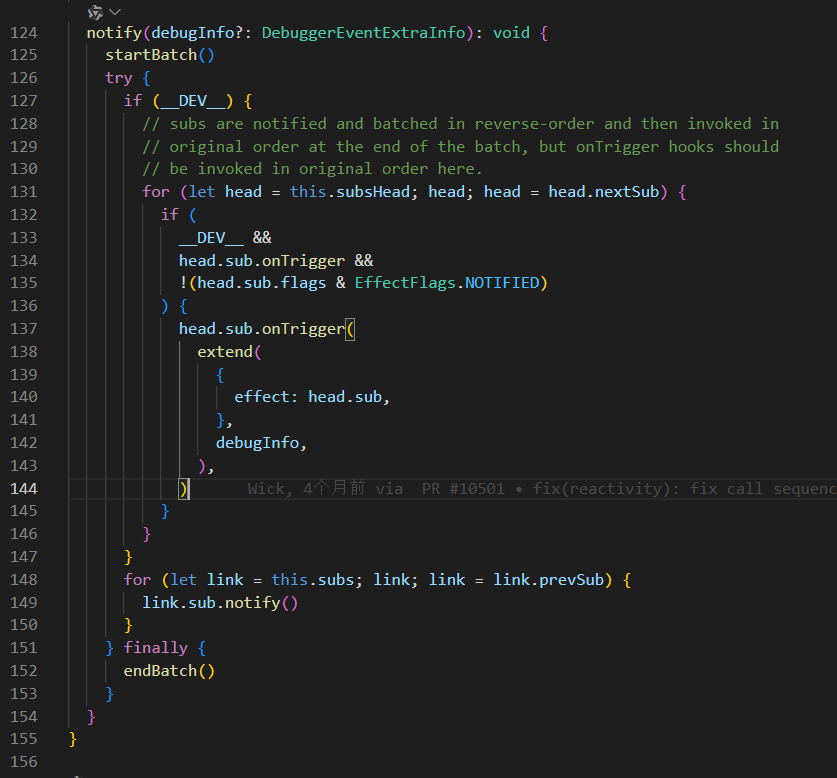
Task: Click the debugInfo argument on line 142
Action: tap(257, 443)
